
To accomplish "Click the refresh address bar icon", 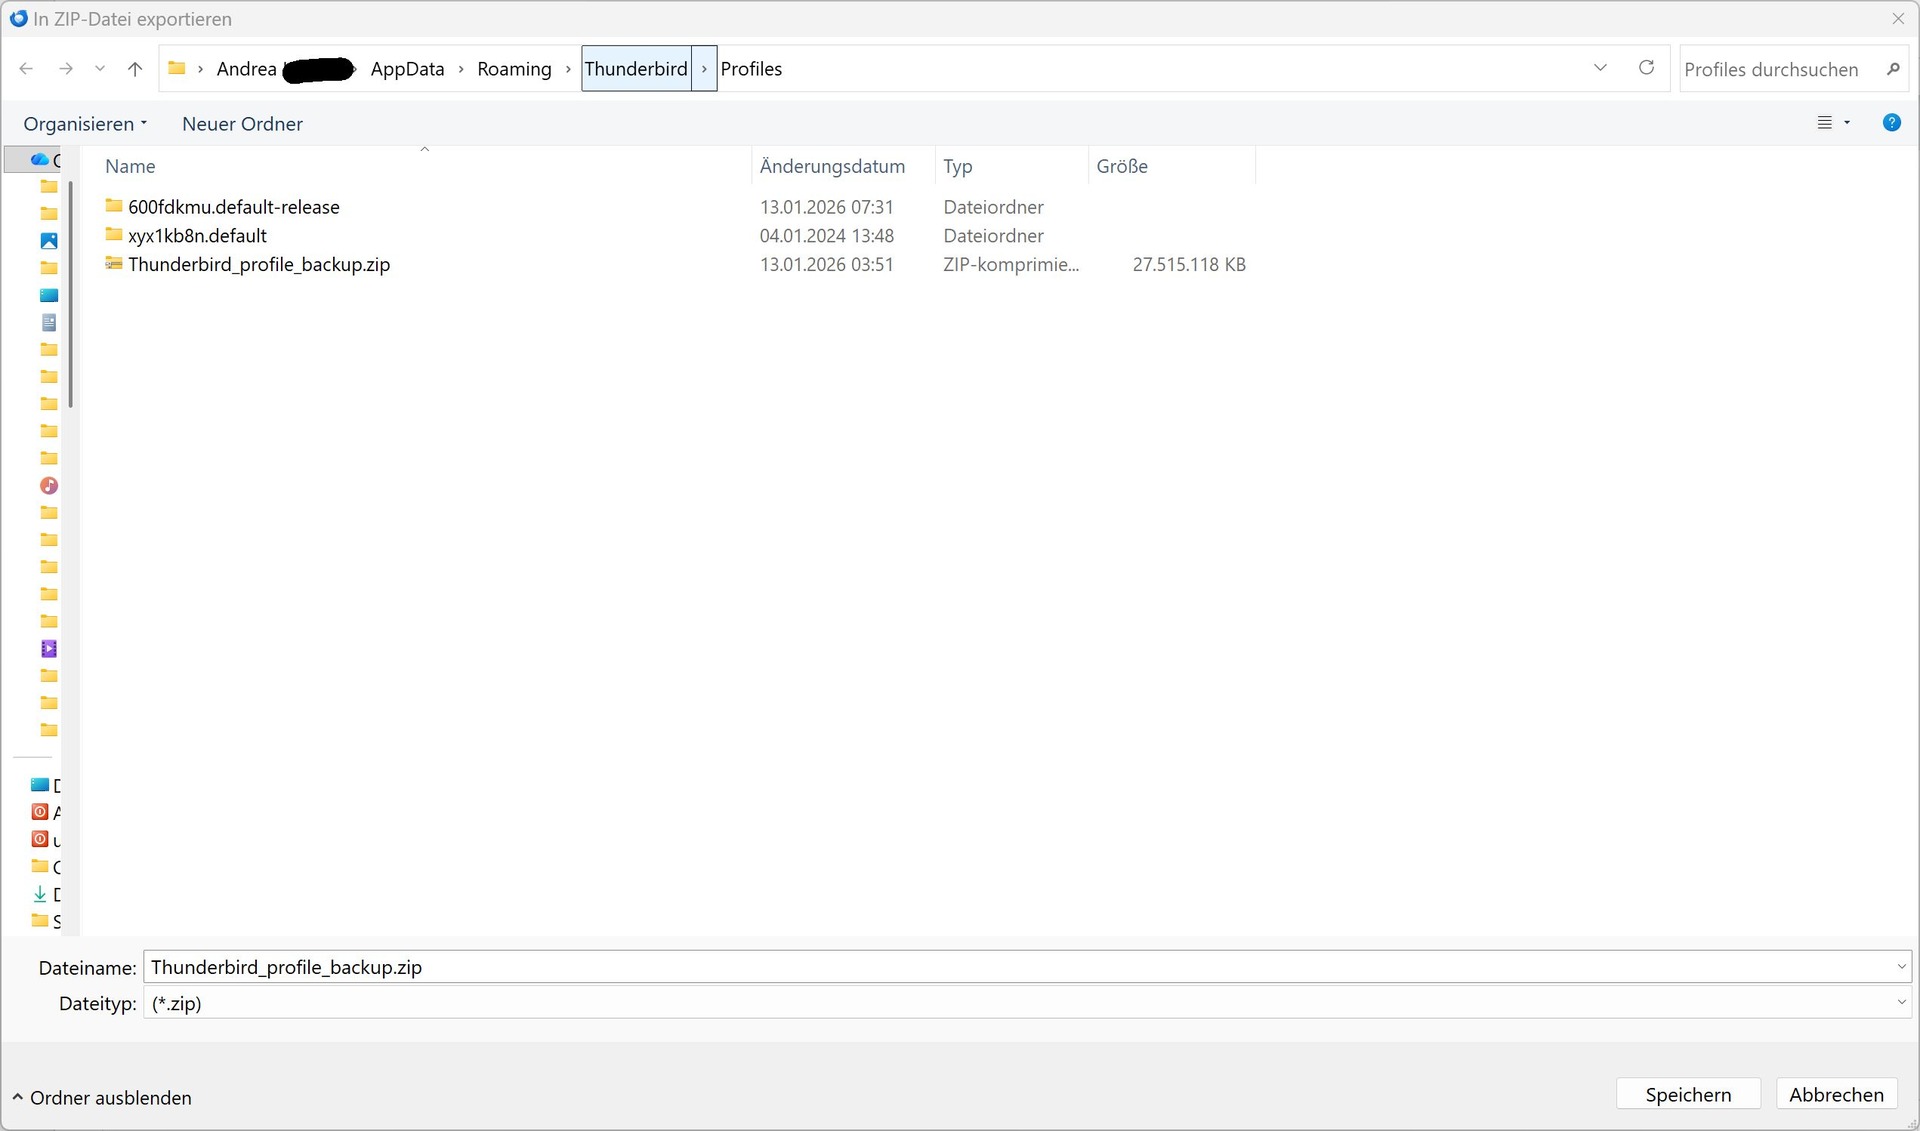I will [x=1646, y=68].
